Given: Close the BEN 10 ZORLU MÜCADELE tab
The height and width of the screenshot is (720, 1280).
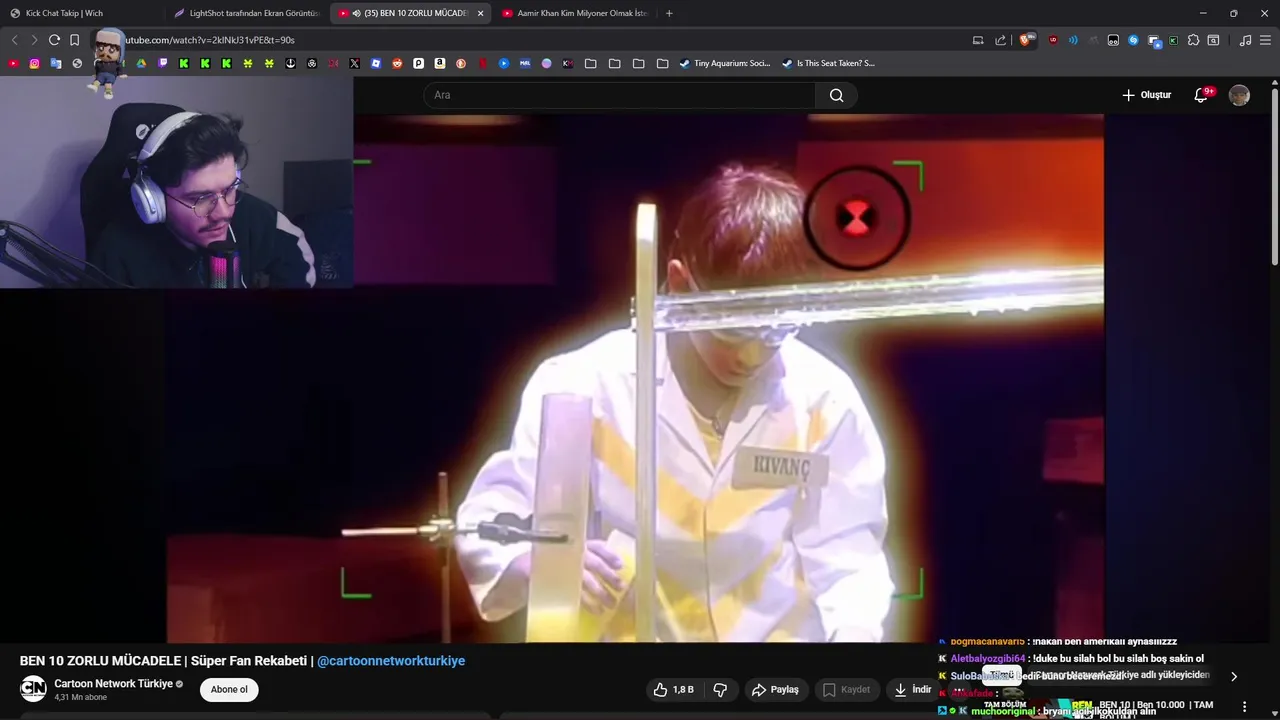Looking at the screenshot, I should 480,13.
